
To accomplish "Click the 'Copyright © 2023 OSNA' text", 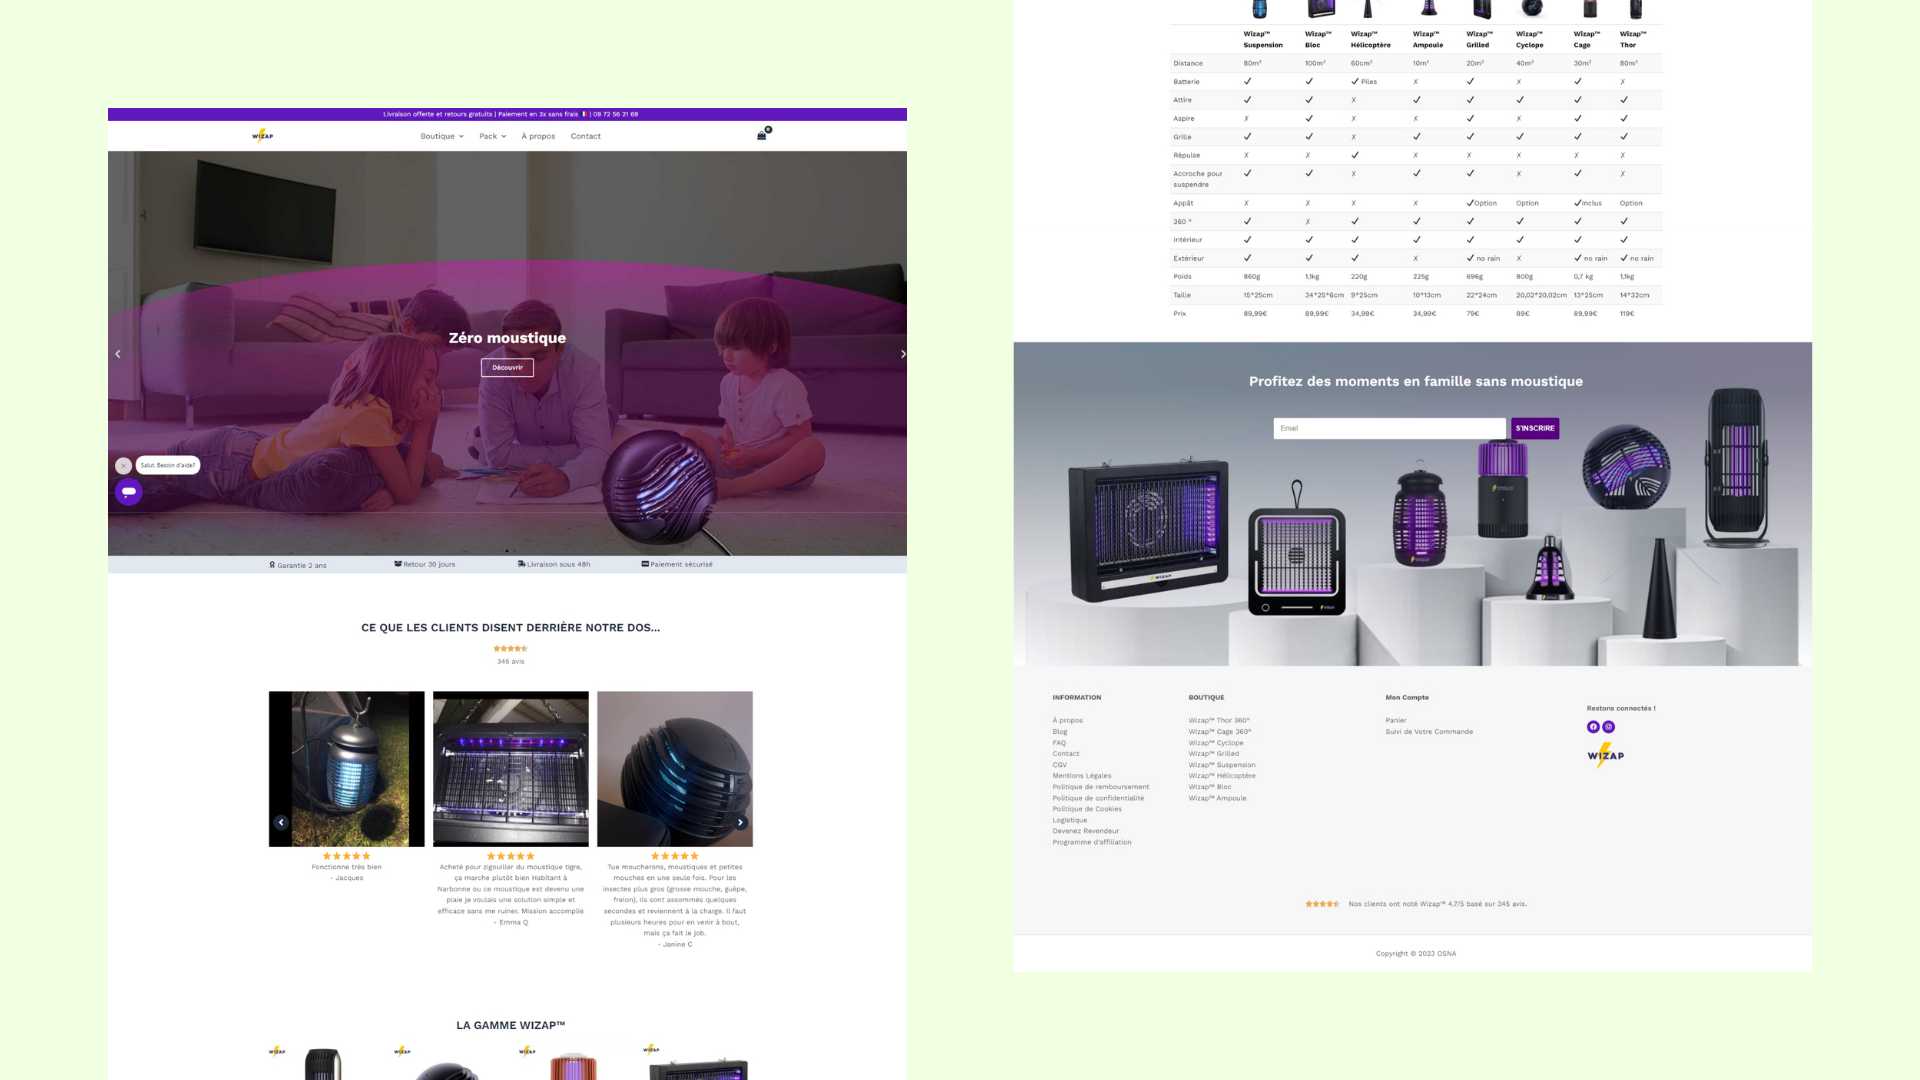I will [1416, 953].
